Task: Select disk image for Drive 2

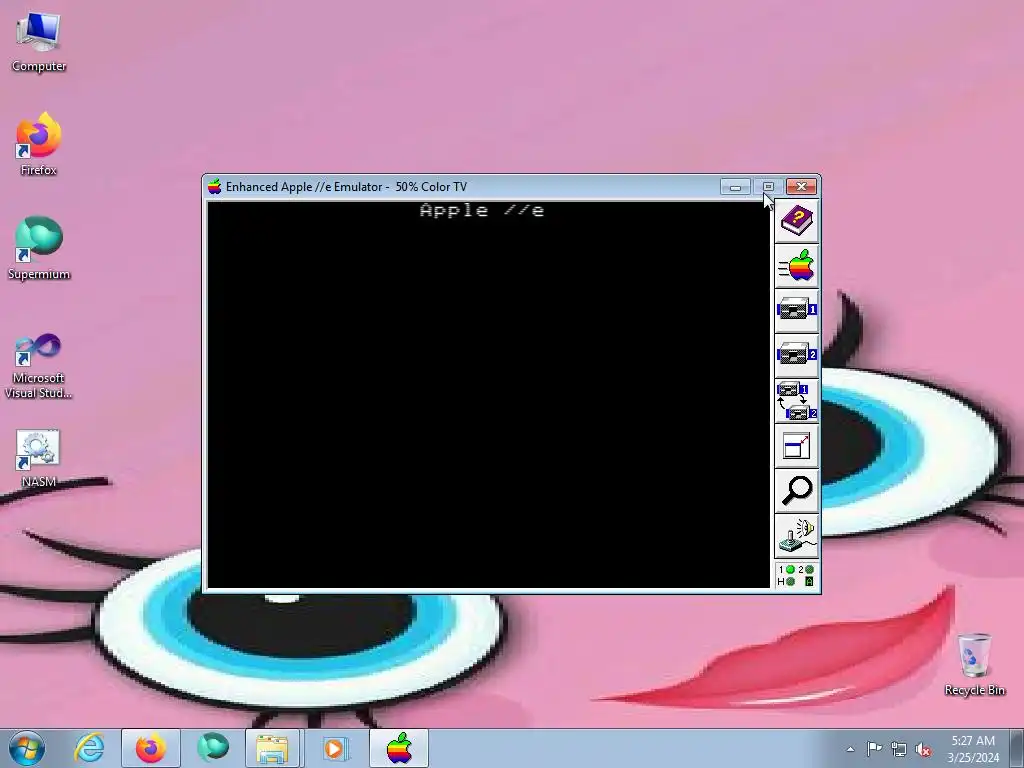Action: coord(797,356)
